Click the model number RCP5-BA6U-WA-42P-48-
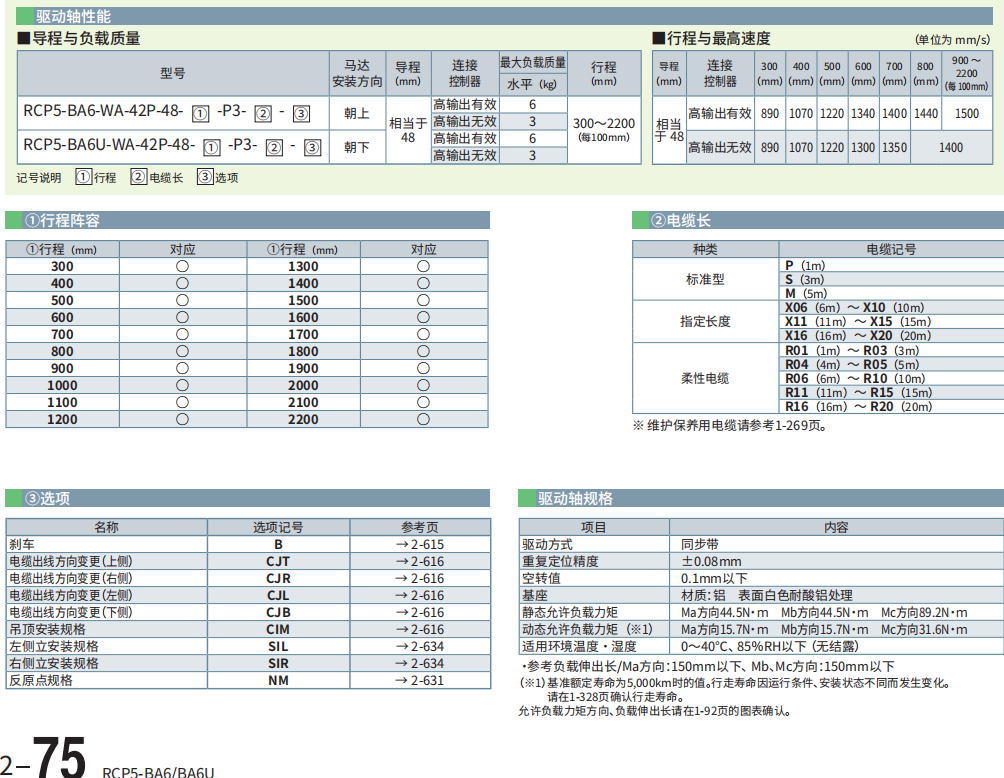Screen dimensions: 1004x778 109,145
